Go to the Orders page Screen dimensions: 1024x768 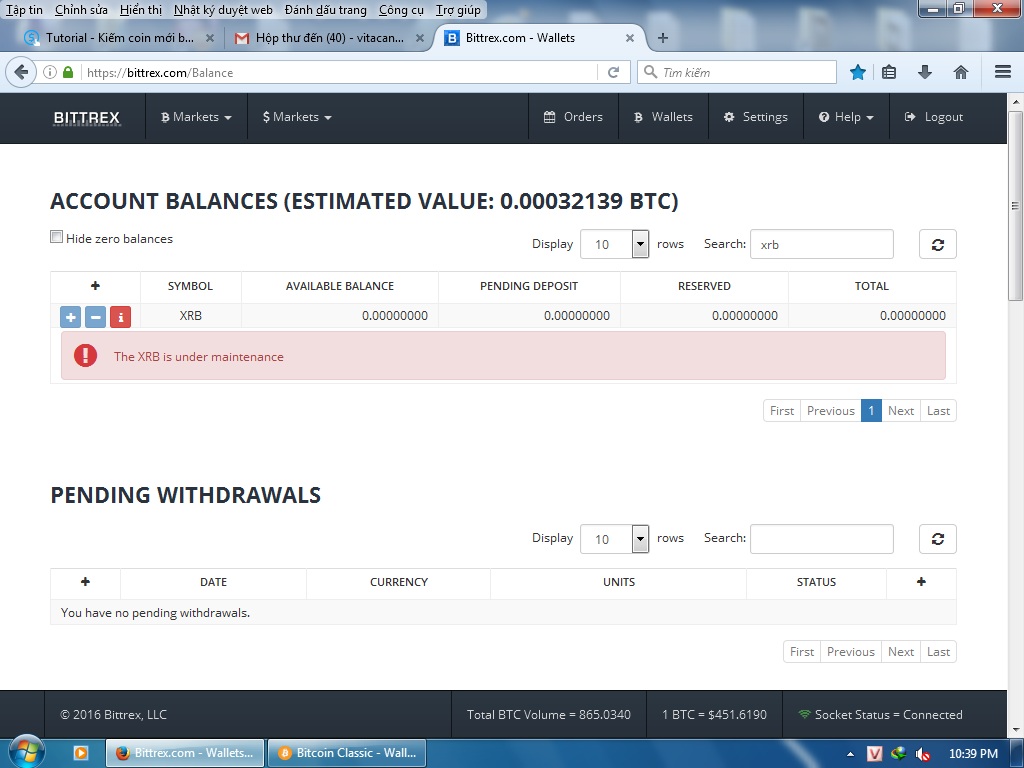coord(573,117)
